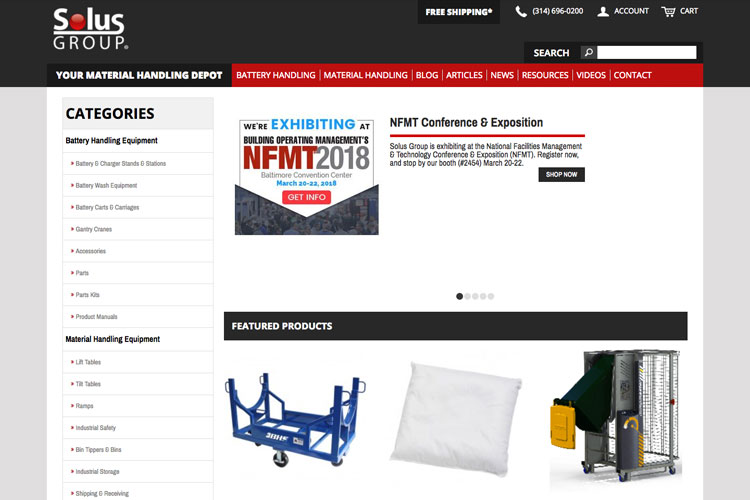
Task: Open the Material Handling nav menu
Action: tap(365, 75)
